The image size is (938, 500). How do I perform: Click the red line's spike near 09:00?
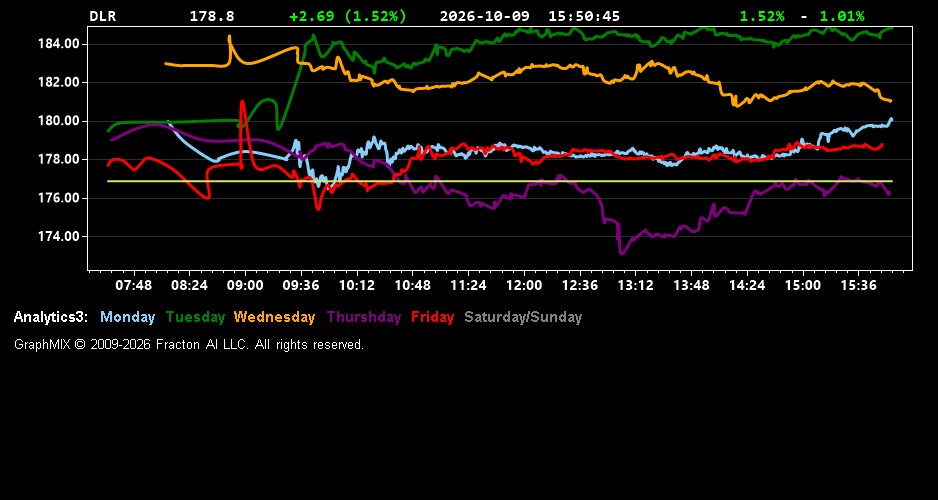click(x=242, y=103)
